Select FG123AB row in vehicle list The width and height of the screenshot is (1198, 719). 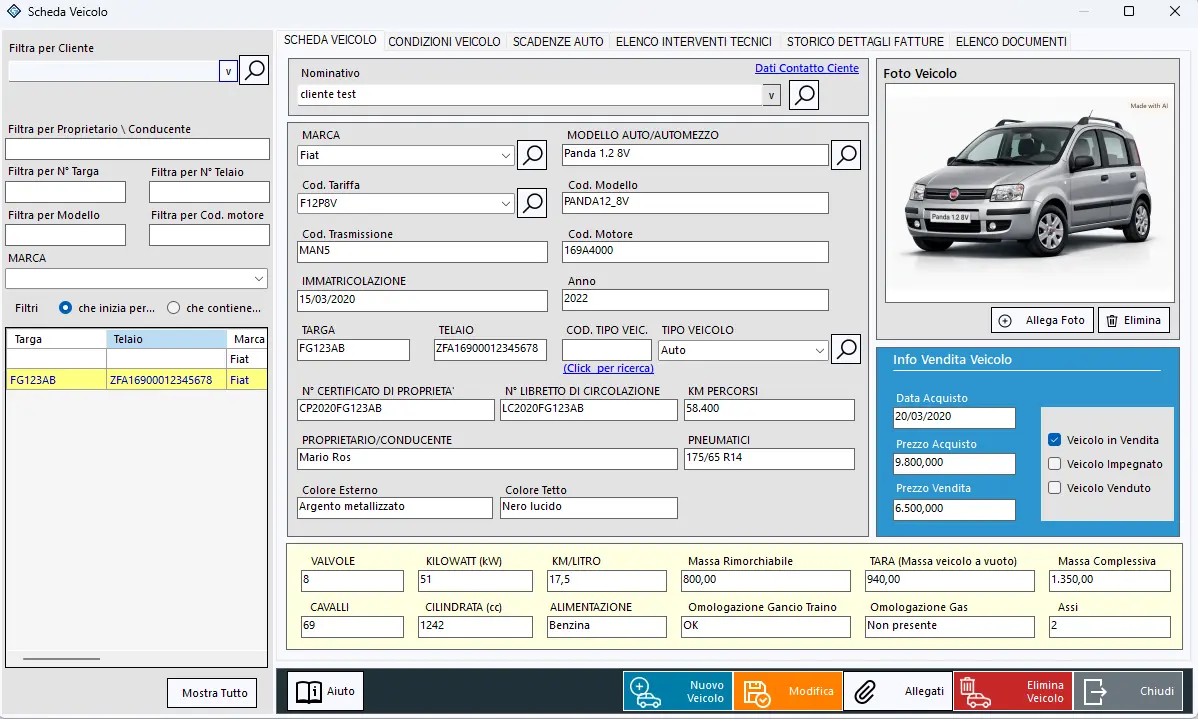137,380
